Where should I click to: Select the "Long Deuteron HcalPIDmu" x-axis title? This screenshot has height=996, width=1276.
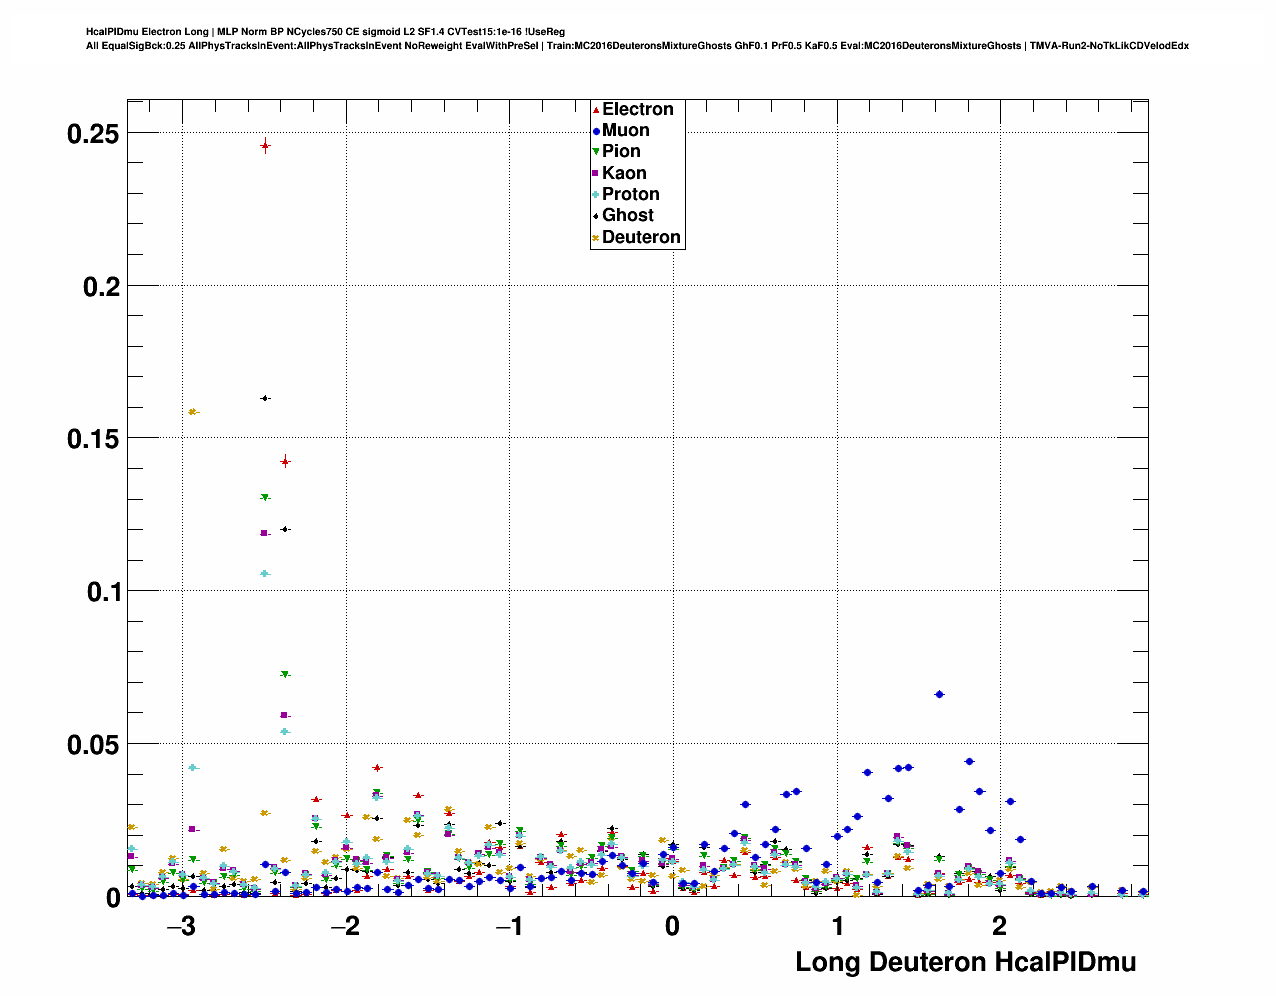click(965, 962)
